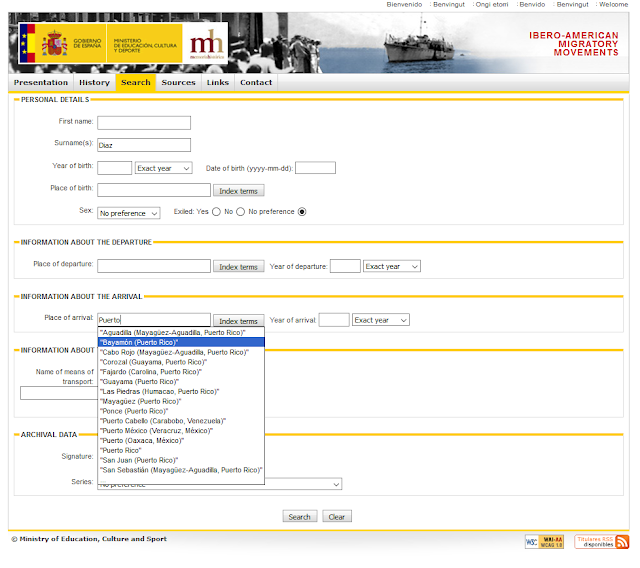Click the First name input field
Image resolution: width=640 pixels, height=568 pixels.
point(144,122)
